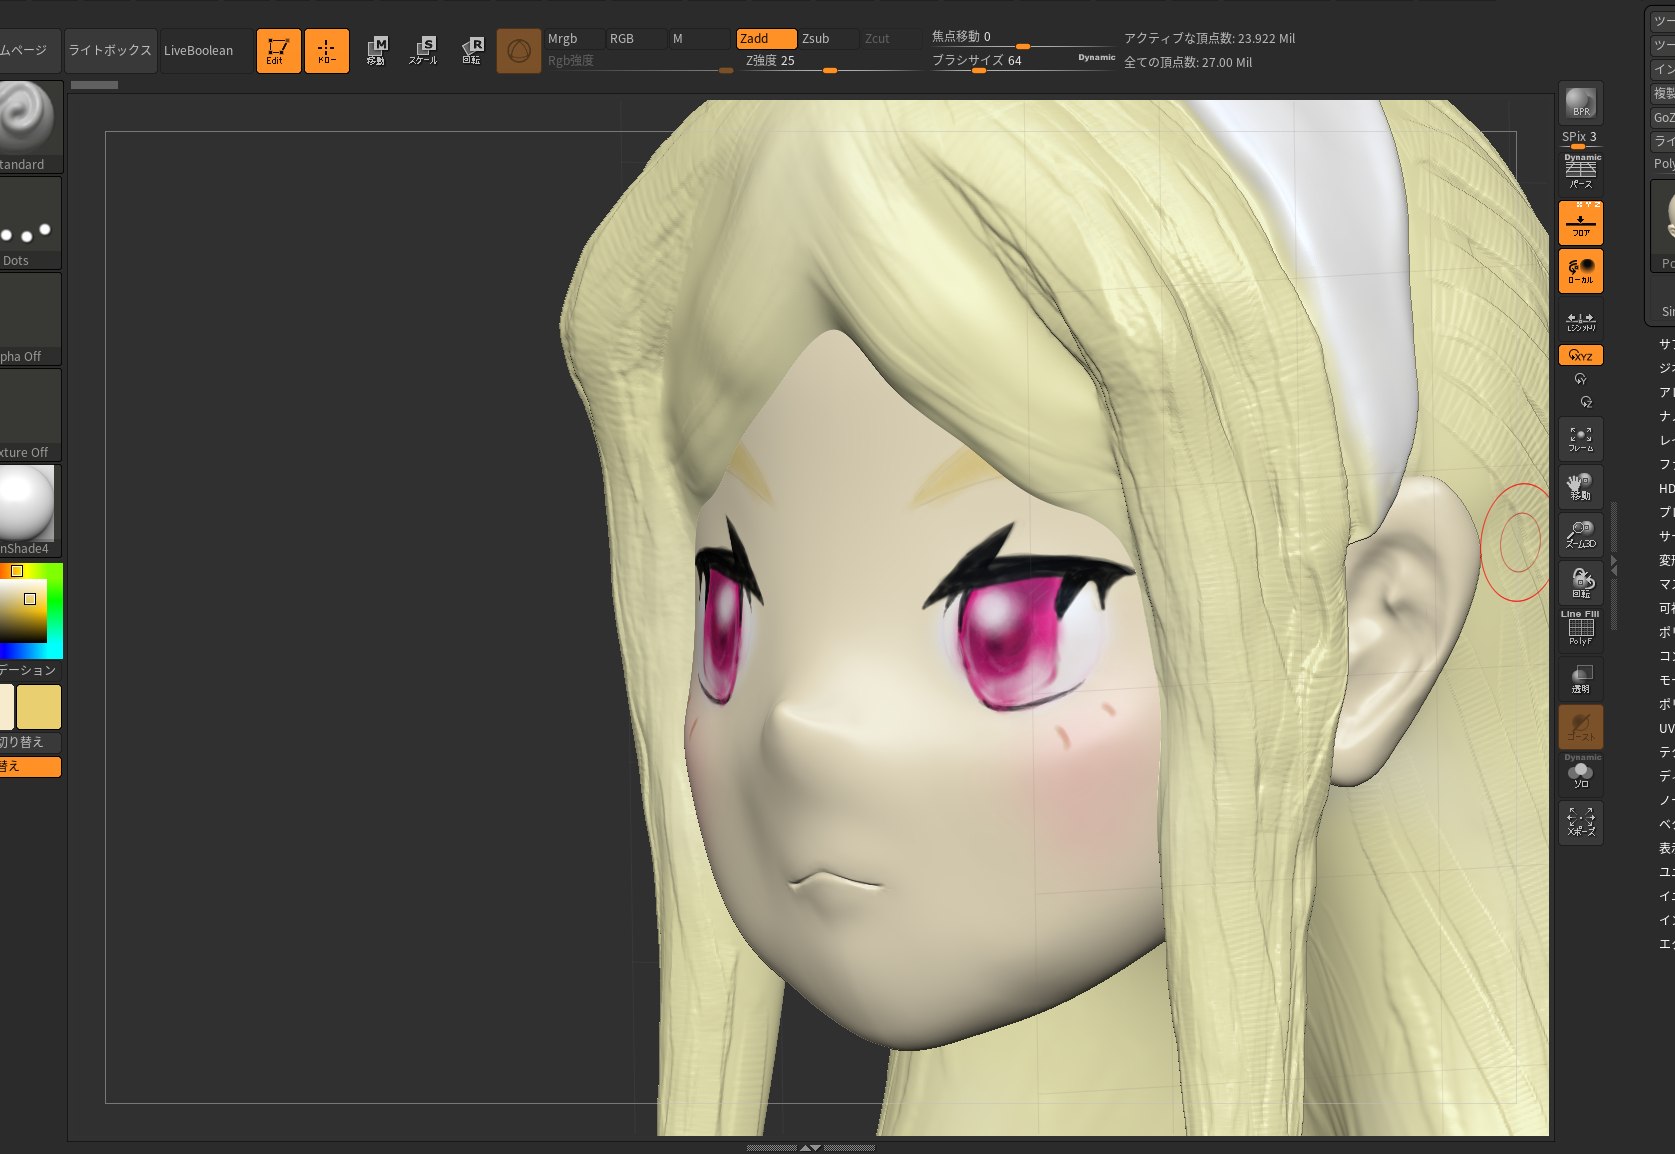The height and width of the screenshot is (1154, 1675).
Task: Toggle Local (ローカル) rotation mode
Action: (1581, 271)
